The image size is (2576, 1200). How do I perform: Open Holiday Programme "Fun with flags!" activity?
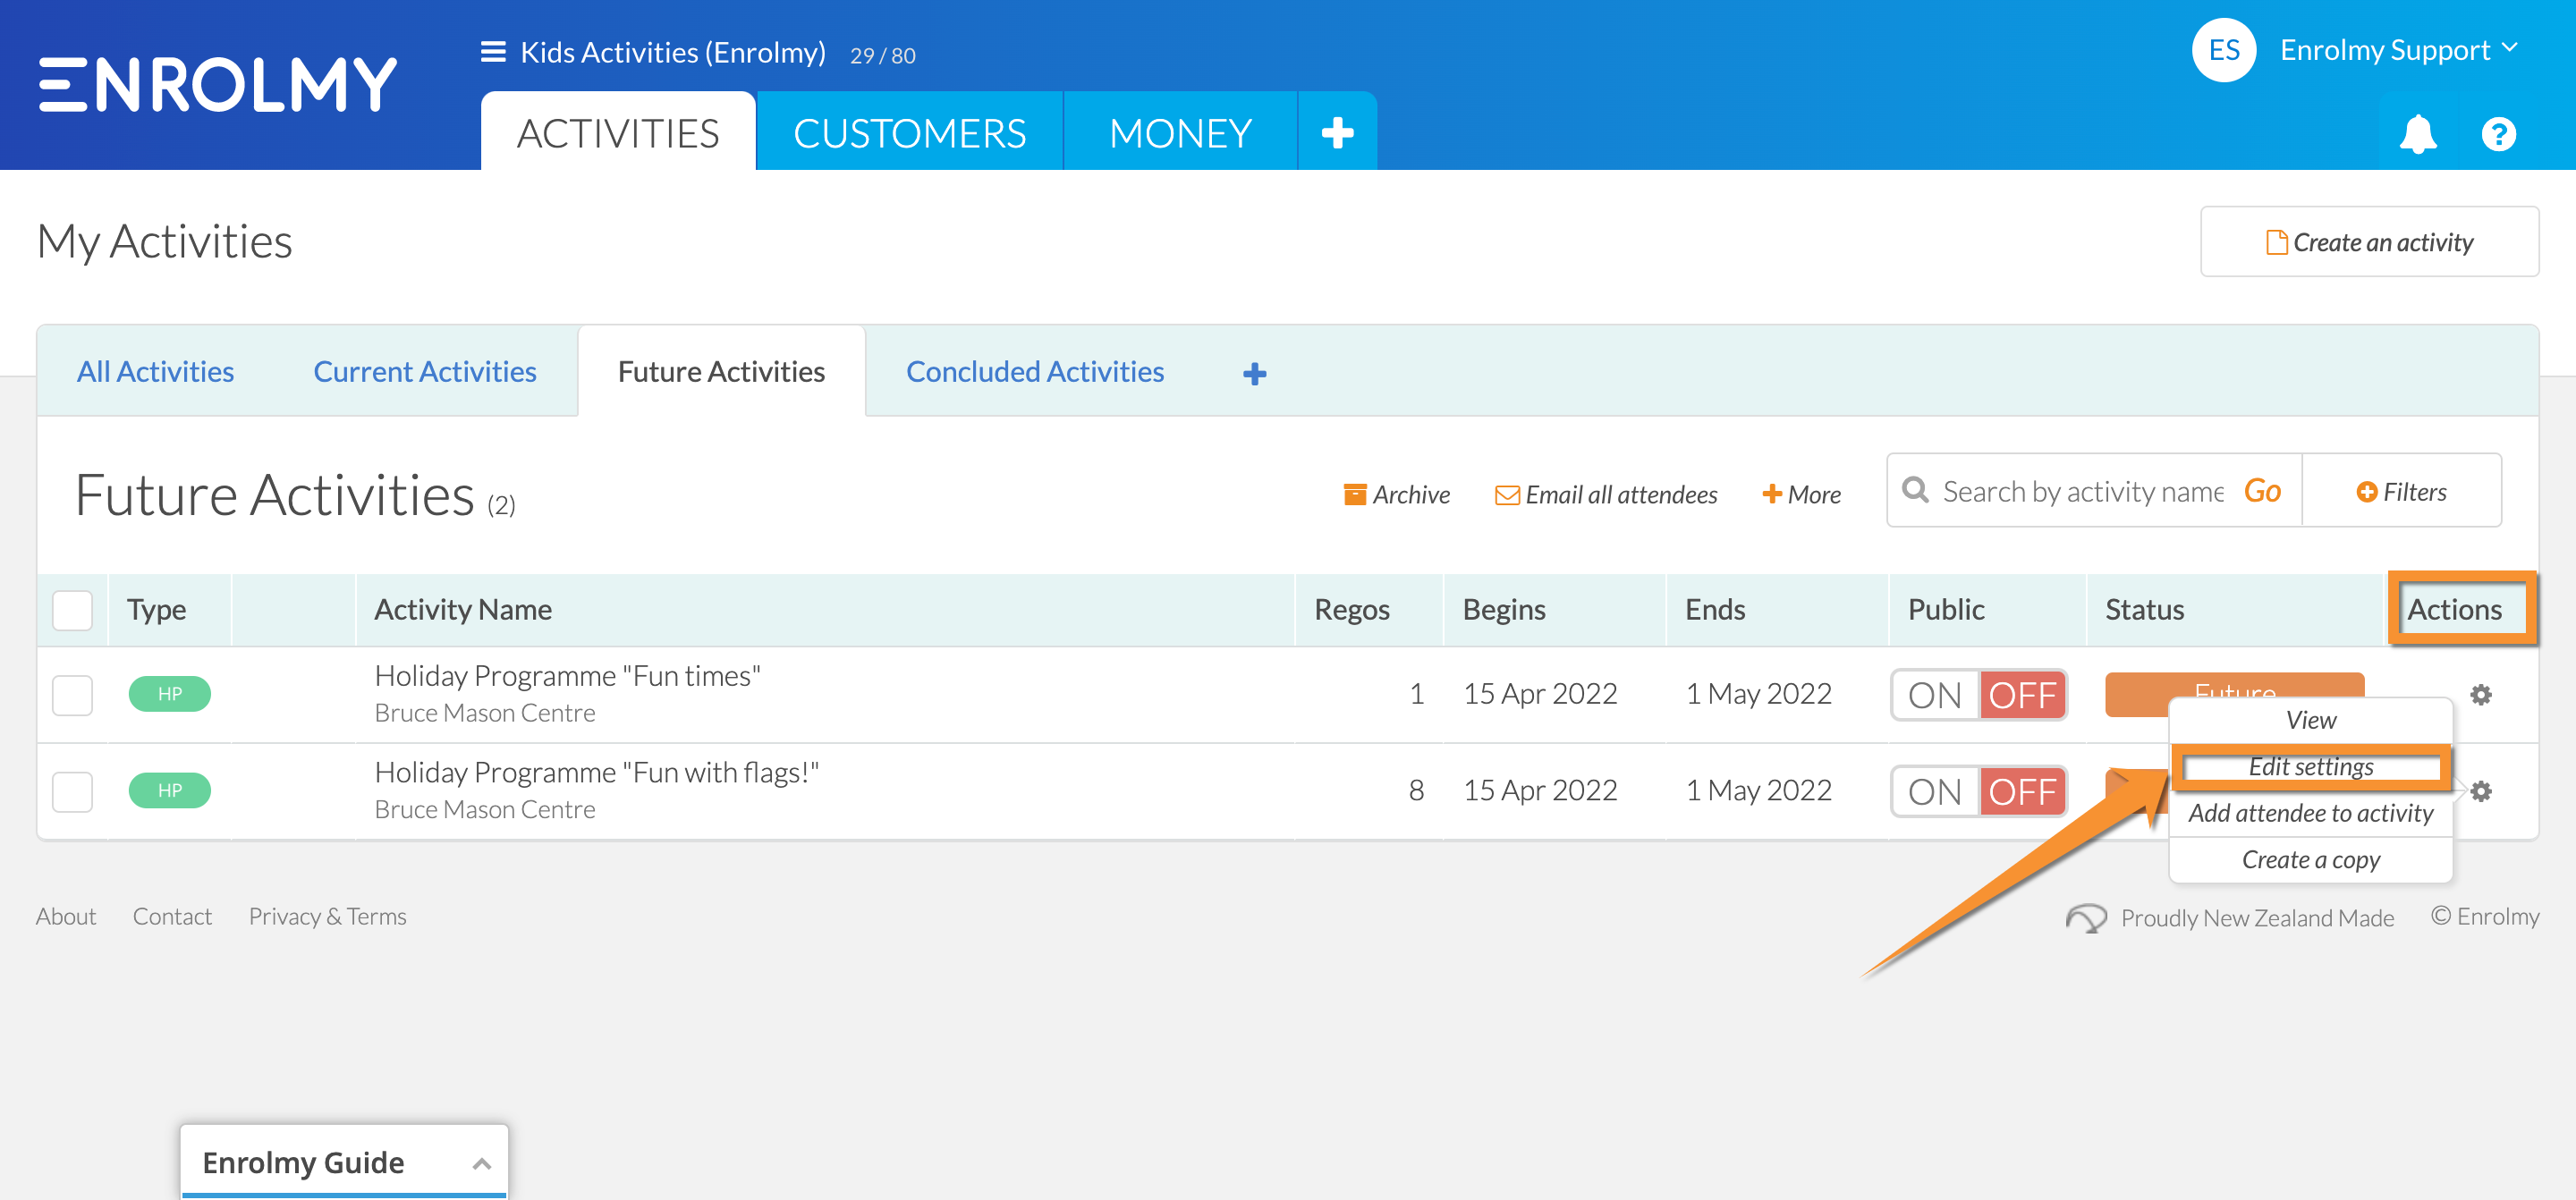(596, 772)
